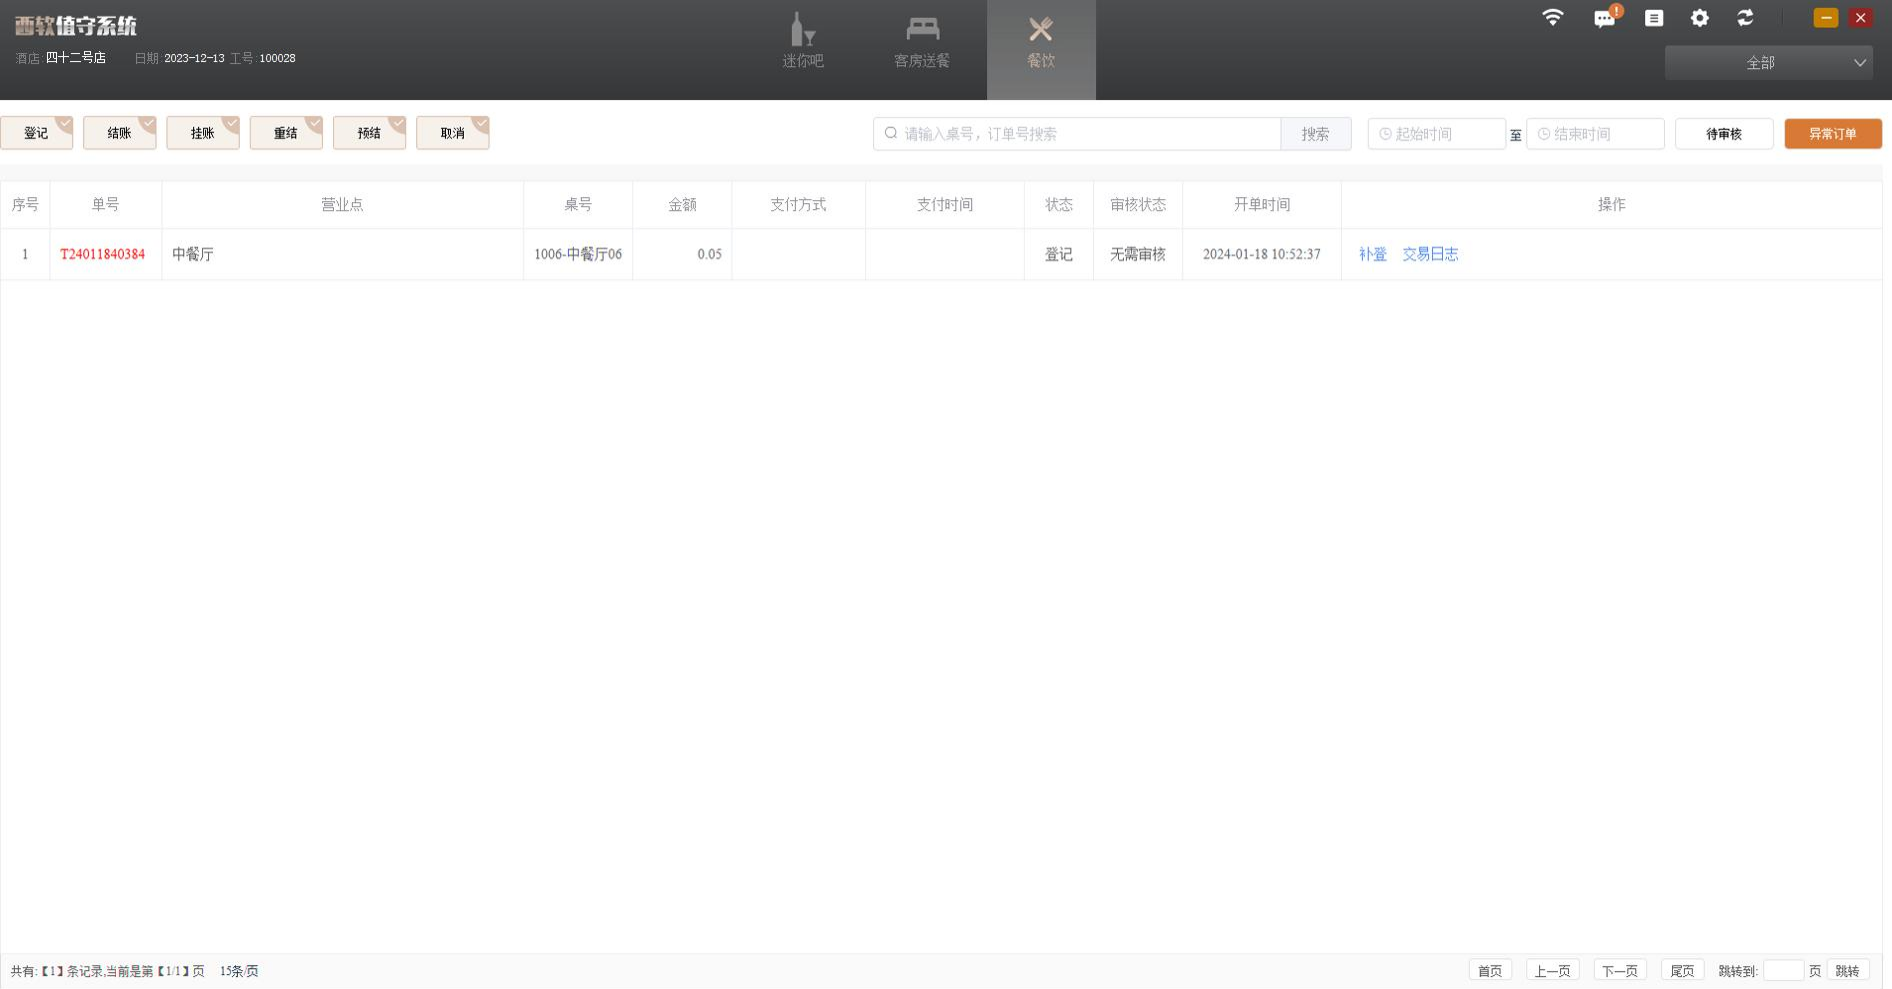
Task: Toggle the 结账 status filter
Action: [120, 133]
